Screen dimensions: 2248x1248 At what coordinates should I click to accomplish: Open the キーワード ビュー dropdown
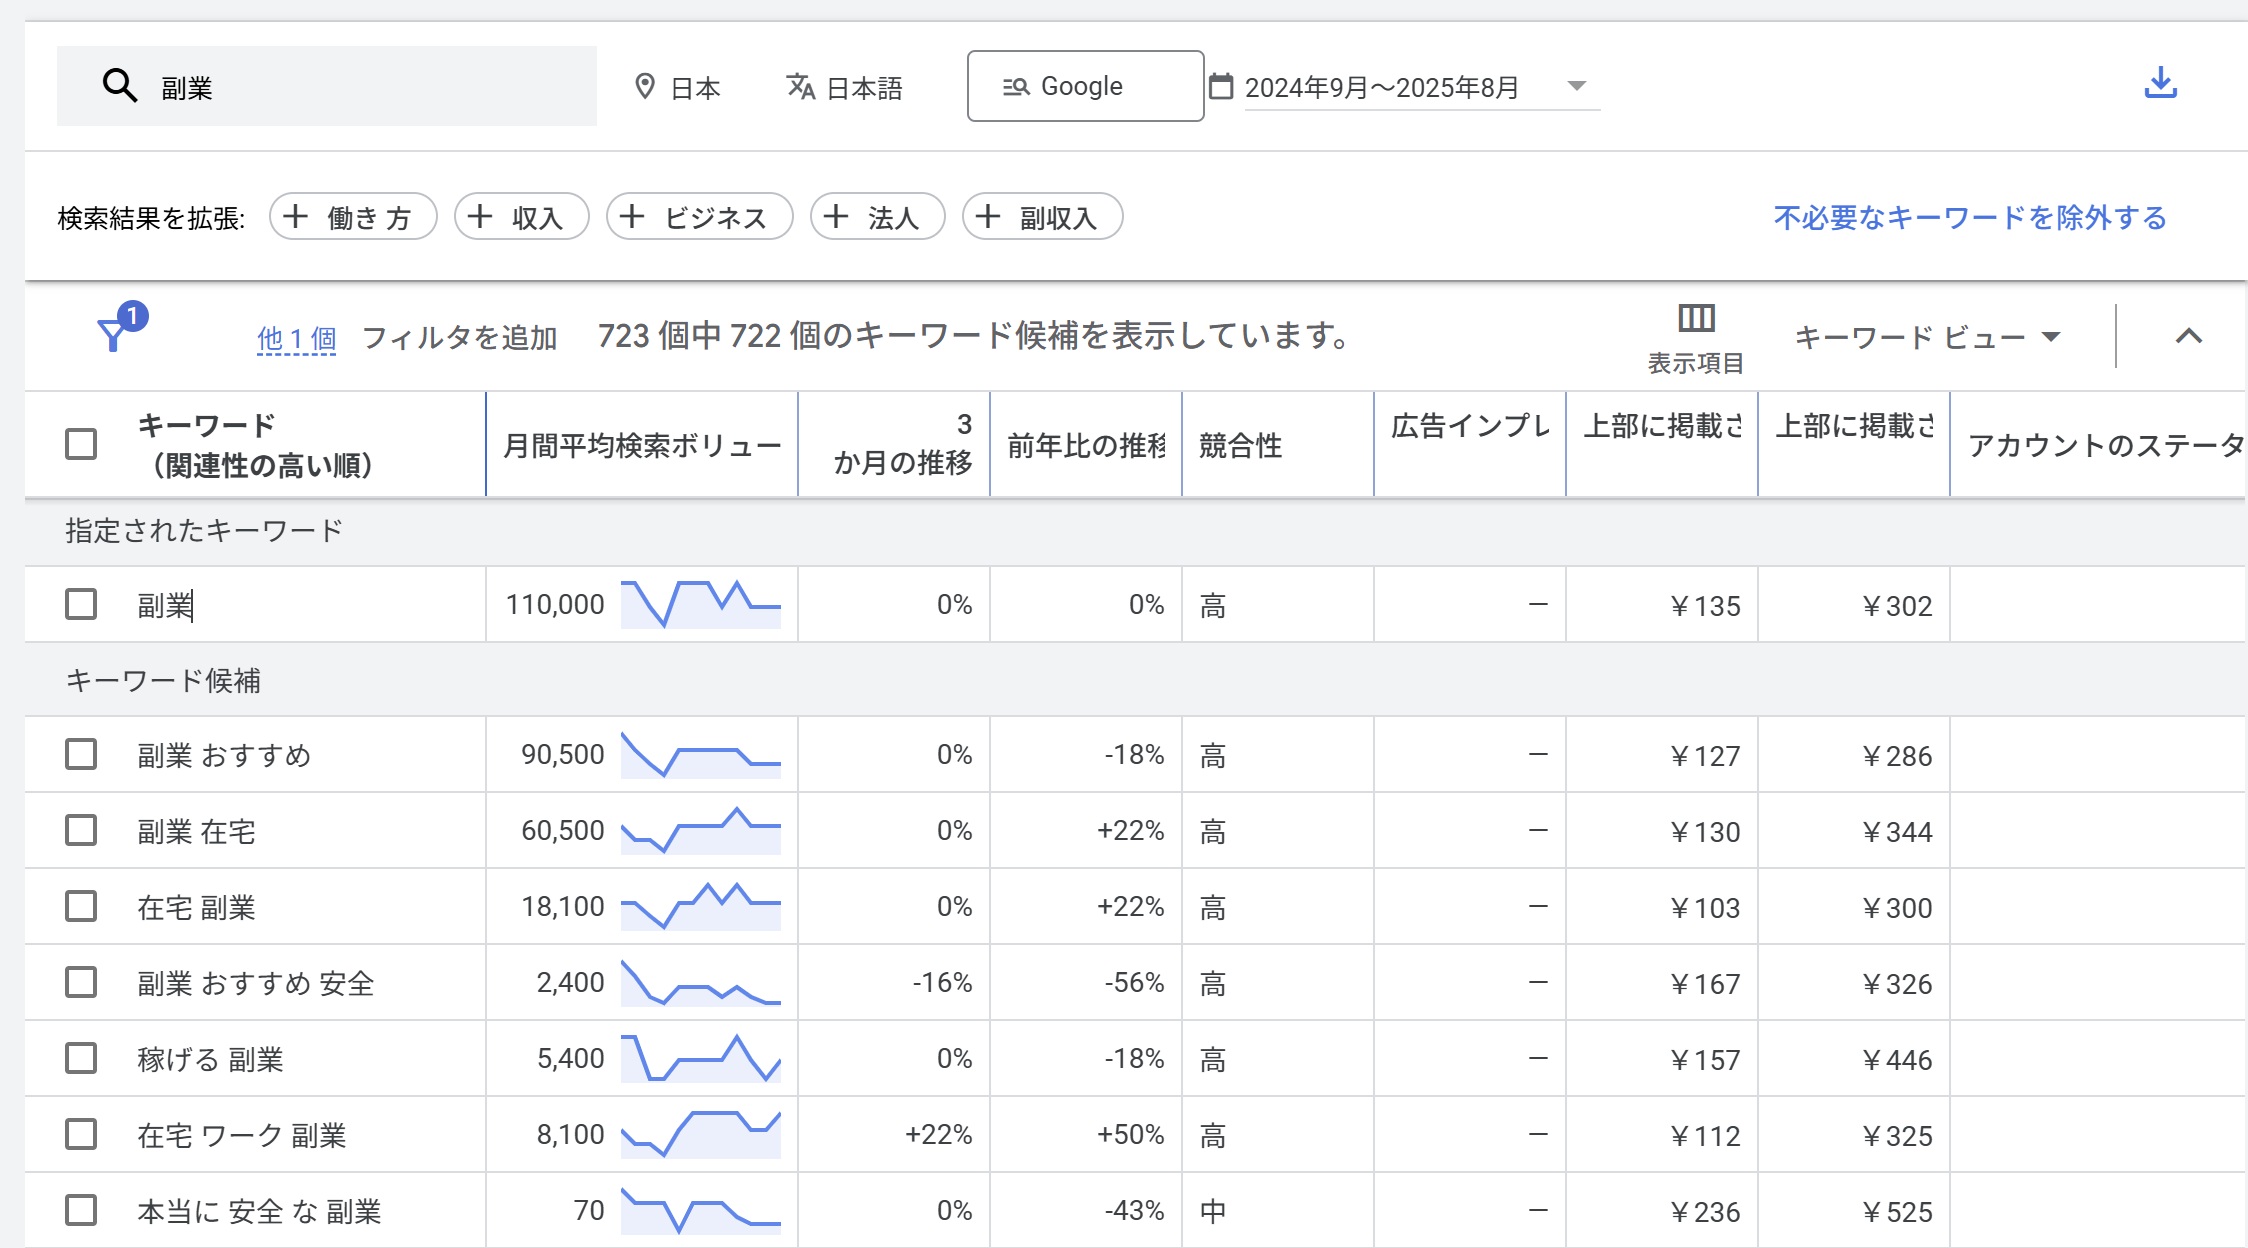click(x=1927, y=337)
